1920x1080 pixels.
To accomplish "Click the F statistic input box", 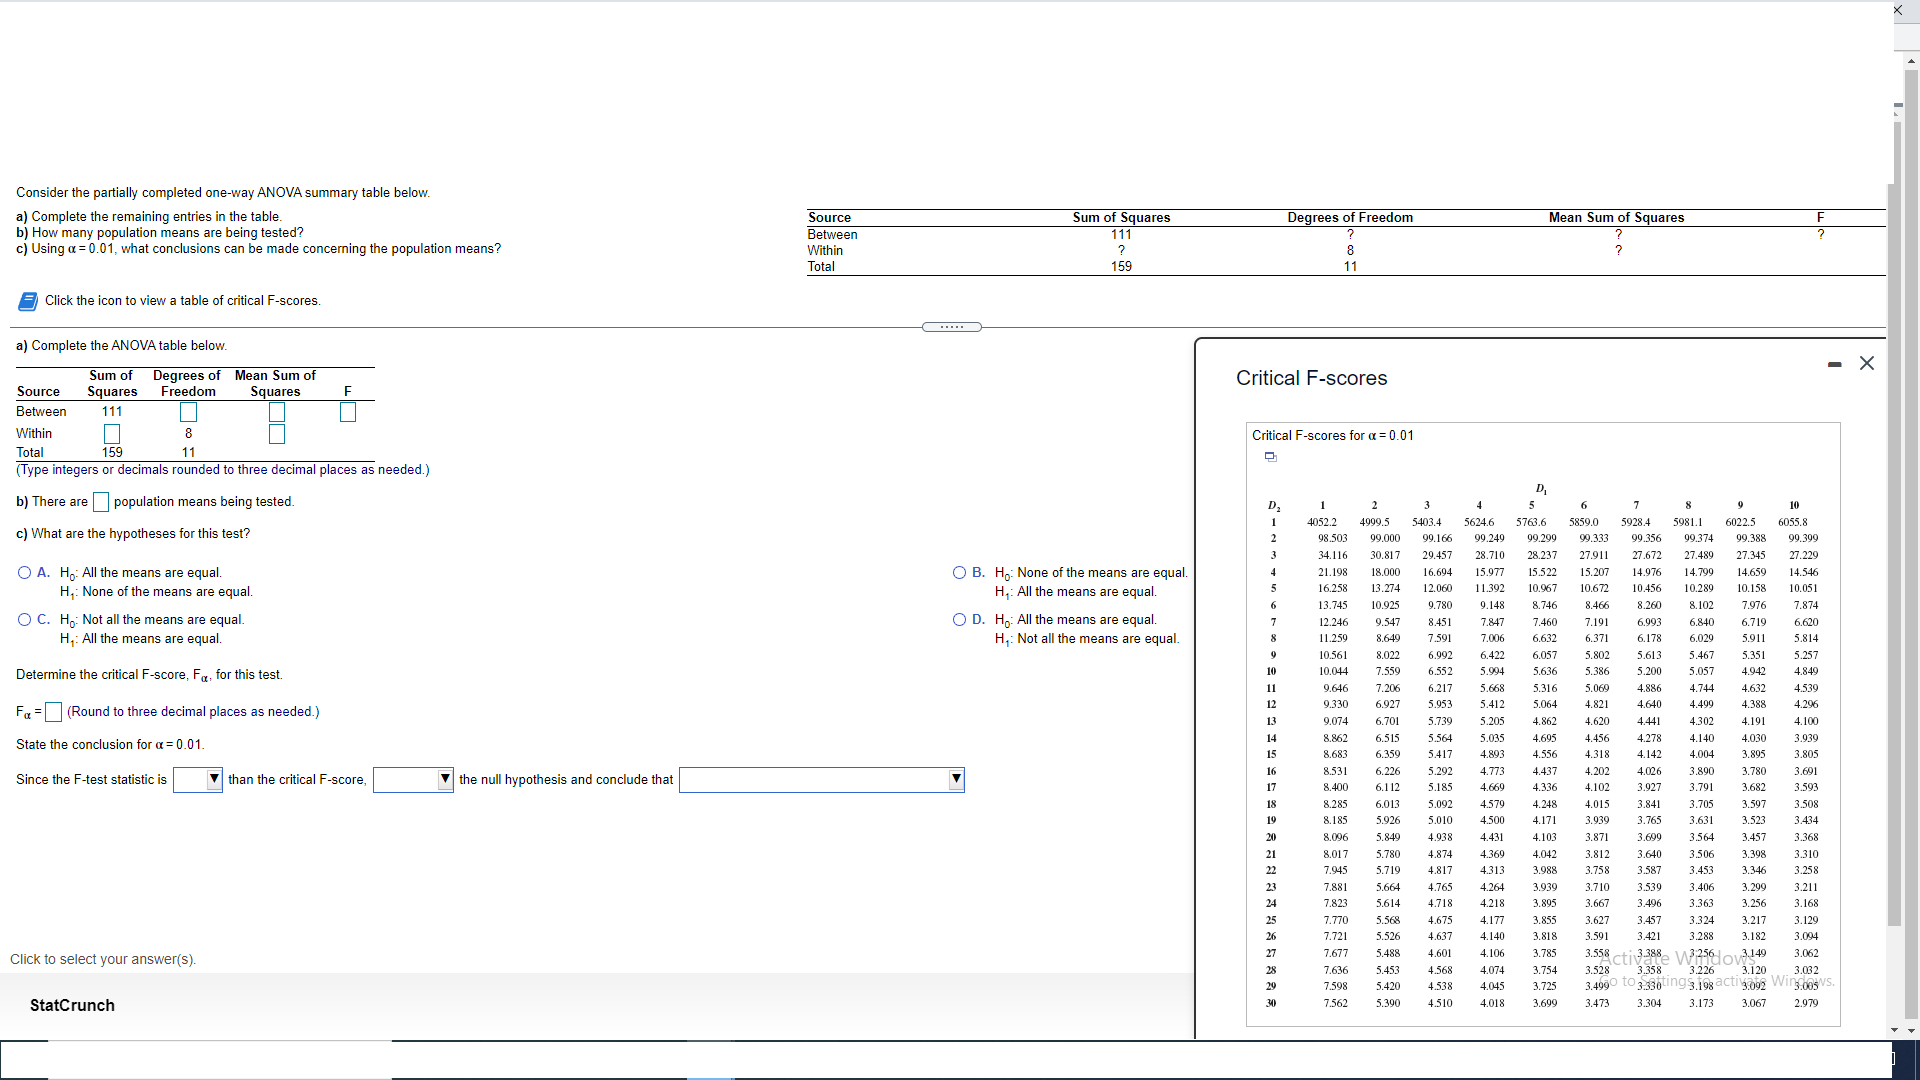I will click(x=348, y=412).
